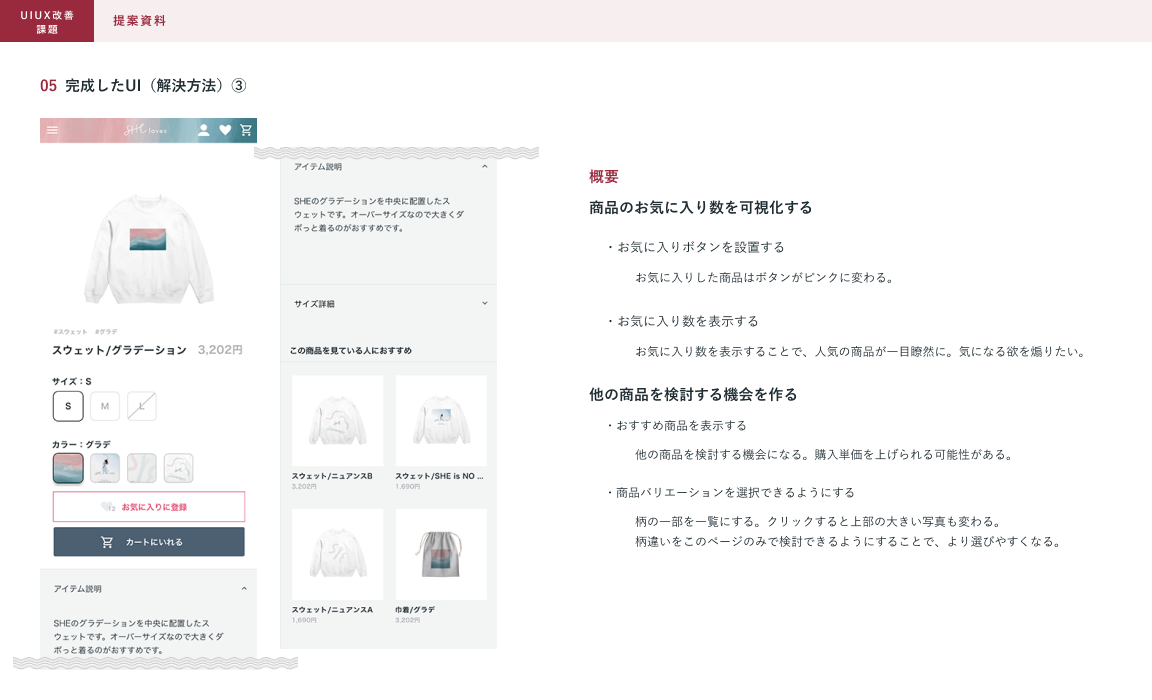Click the heart icon in お気に入りに登録 button
Viewport: 1152px width, 700px height.
[x=109, y=507]
